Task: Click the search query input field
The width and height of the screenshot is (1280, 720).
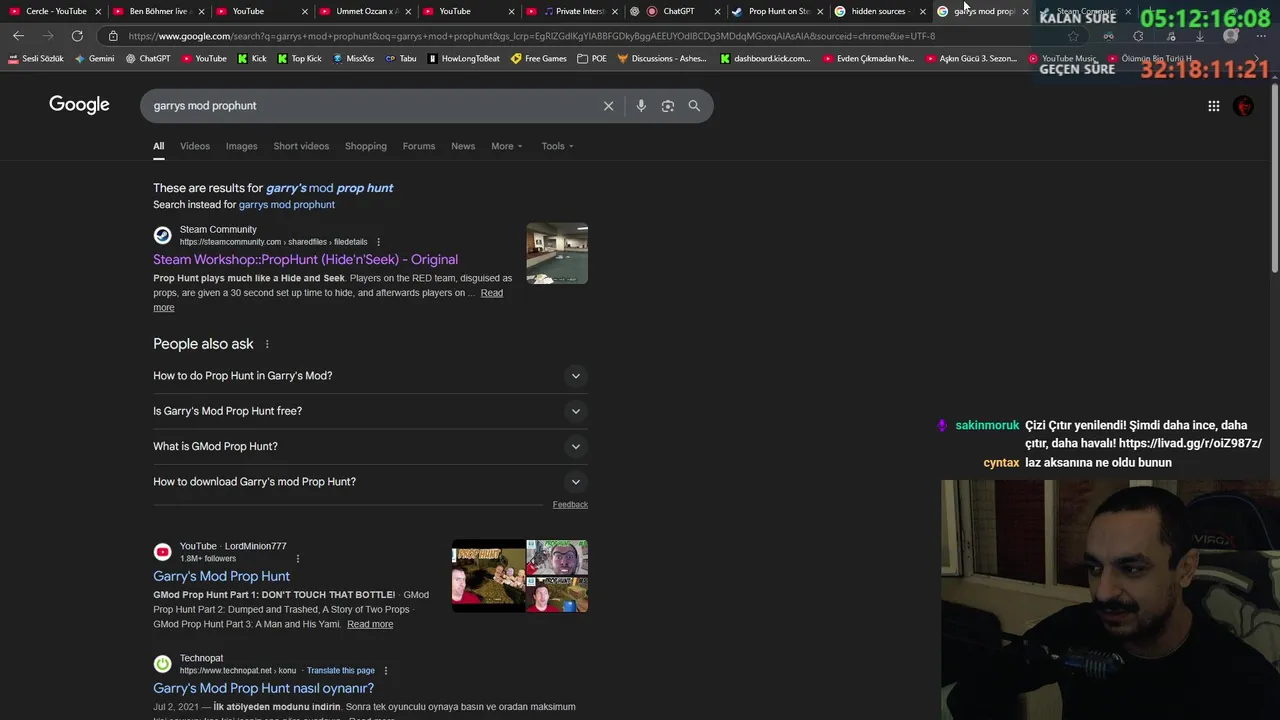Action: [x=375, y=106]
